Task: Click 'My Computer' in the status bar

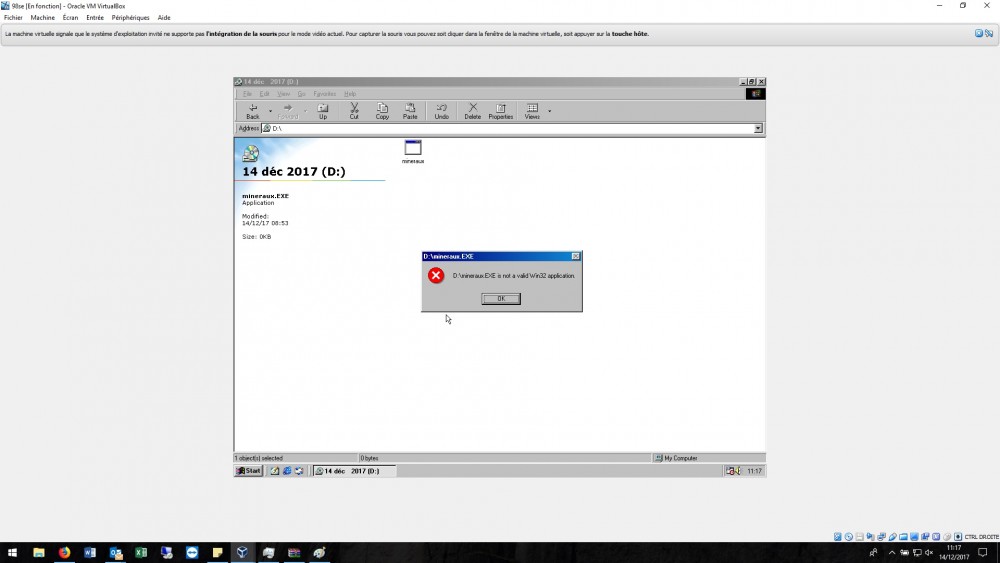Action: (680, 458)
